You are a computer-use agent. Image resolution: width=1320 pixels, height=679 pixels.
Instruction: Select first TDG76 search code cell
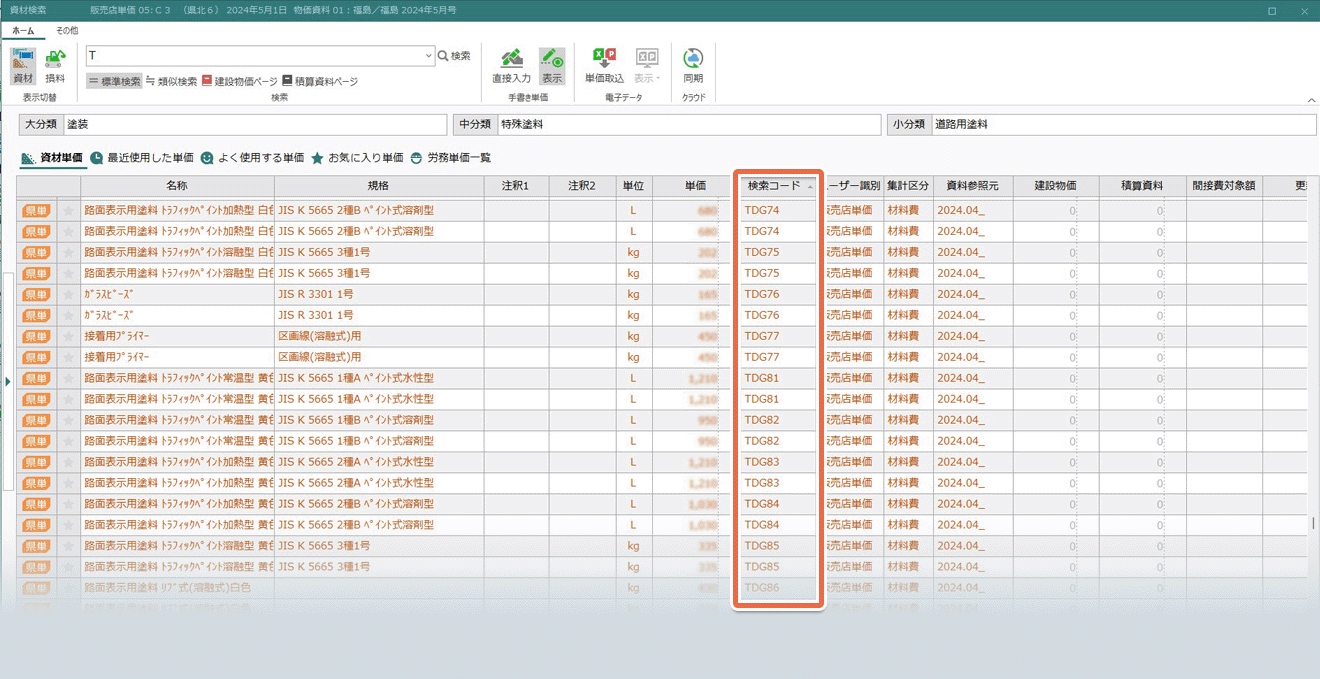777,295
